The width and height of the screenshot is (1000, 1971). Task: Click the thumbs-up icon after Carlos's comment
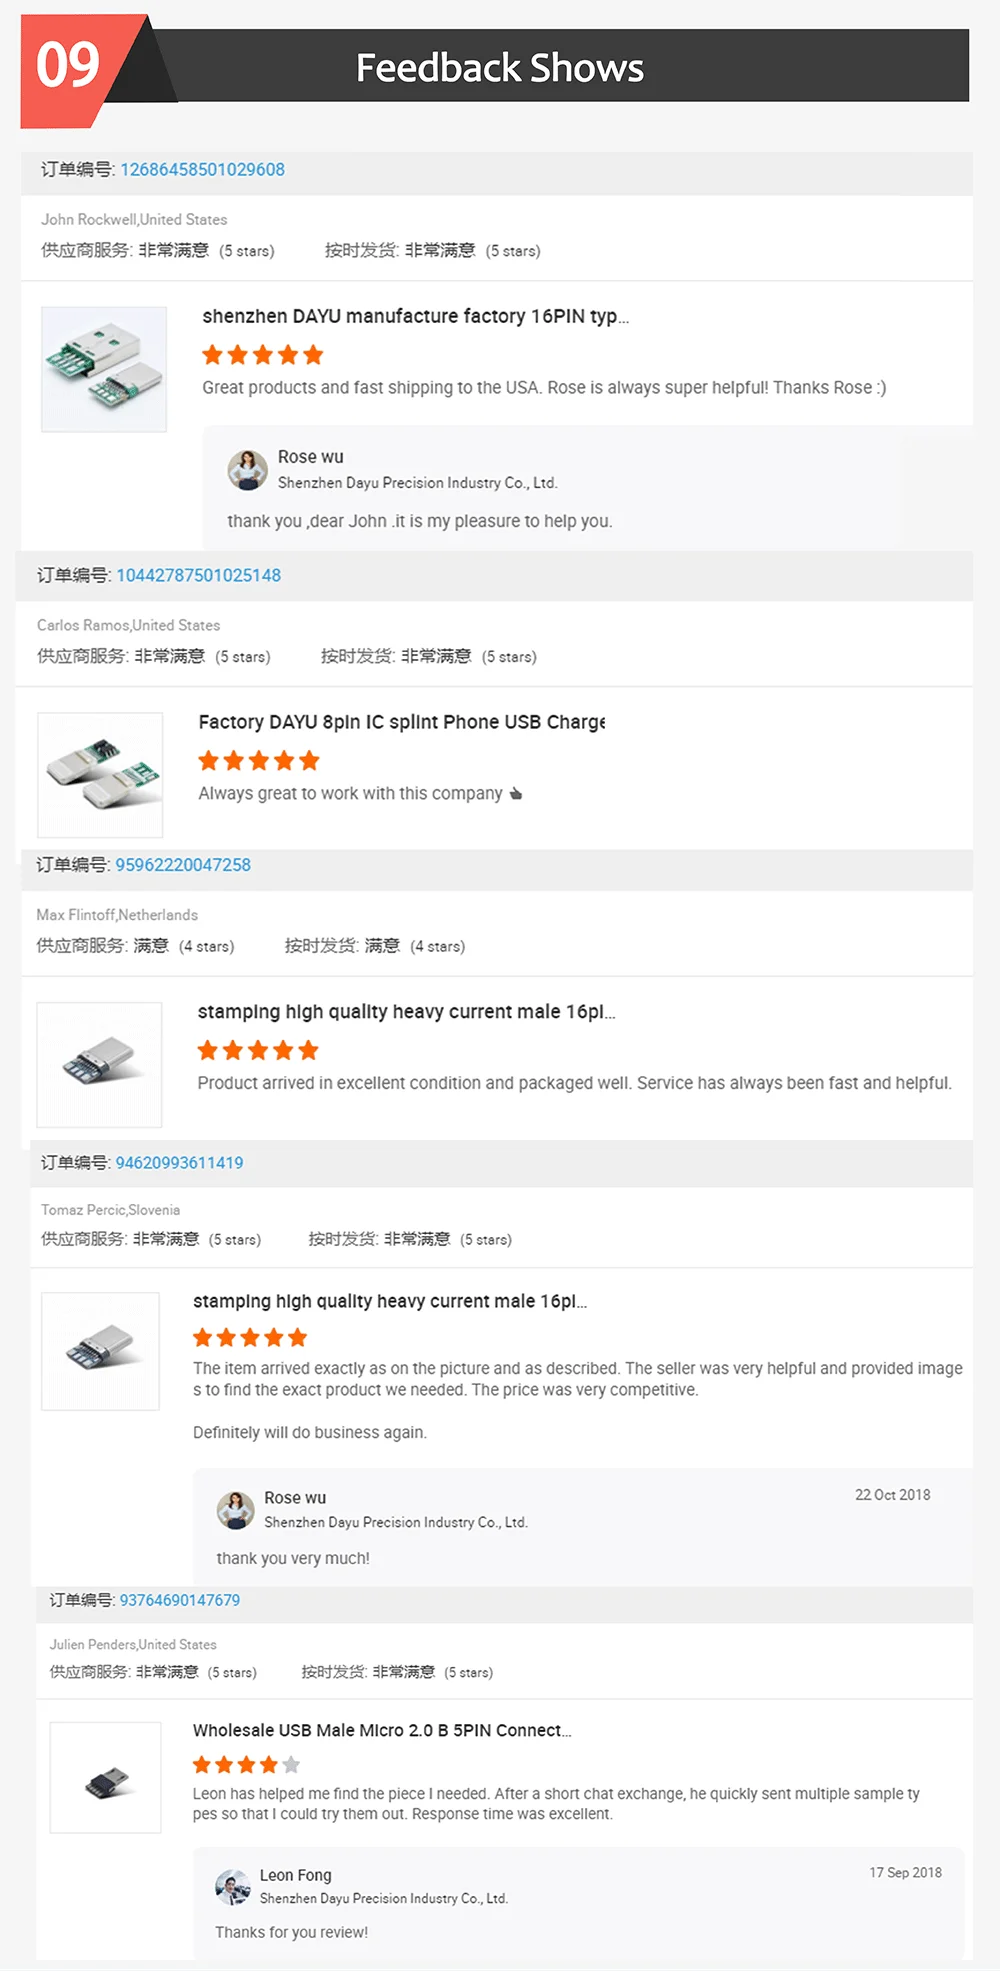(516, 794)
